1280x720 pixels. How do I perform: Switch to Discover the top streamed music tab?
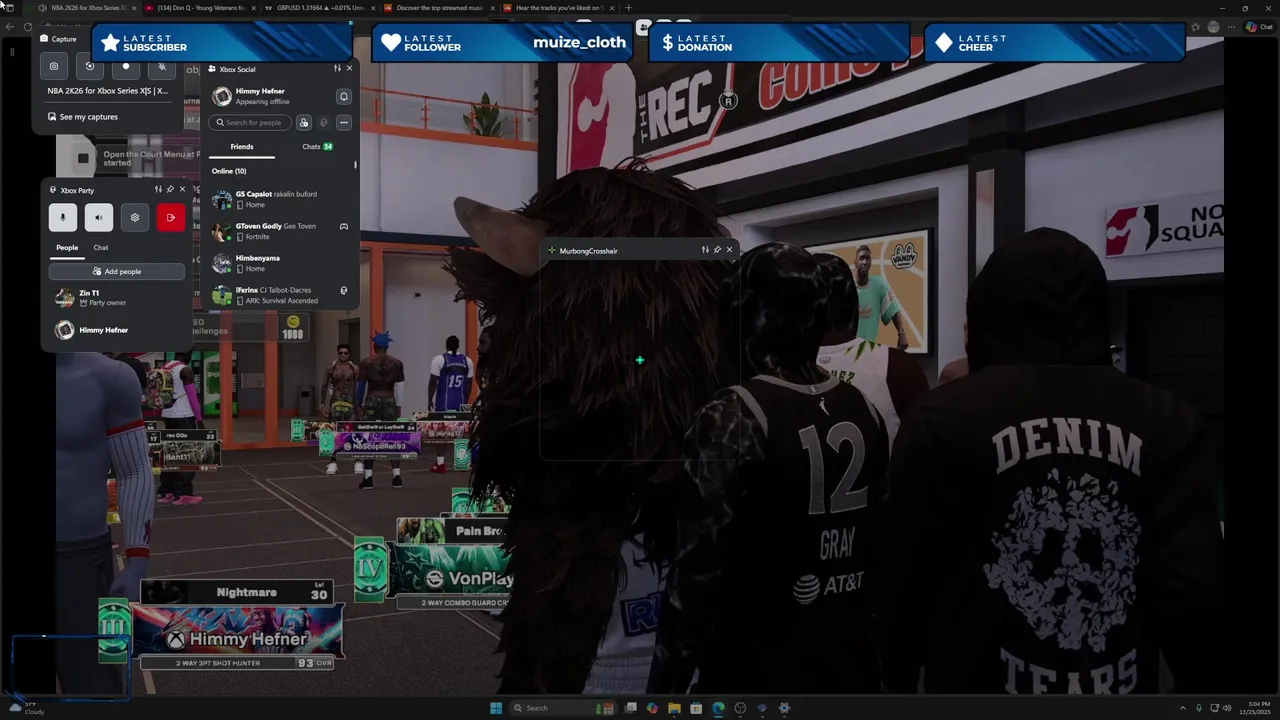click(440, 8)
